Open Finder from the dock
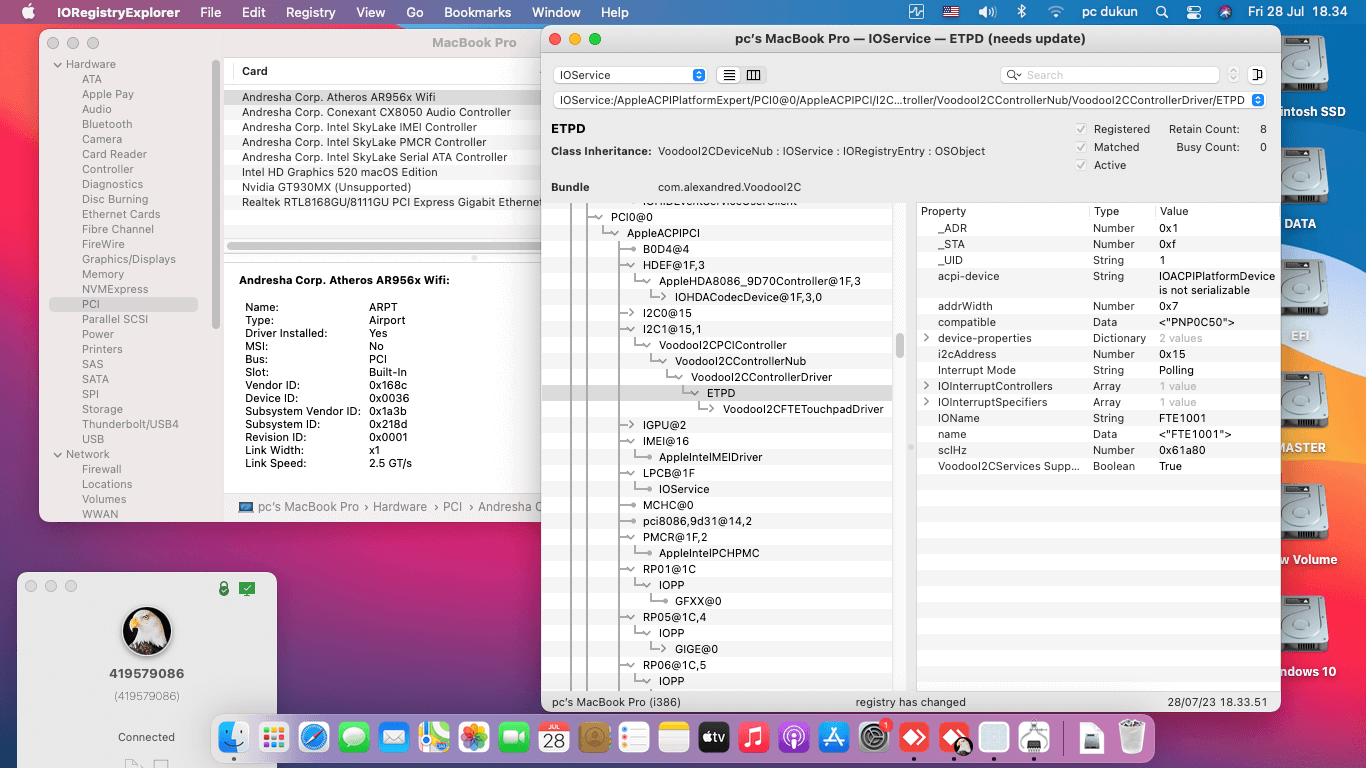 pos(234,738)
